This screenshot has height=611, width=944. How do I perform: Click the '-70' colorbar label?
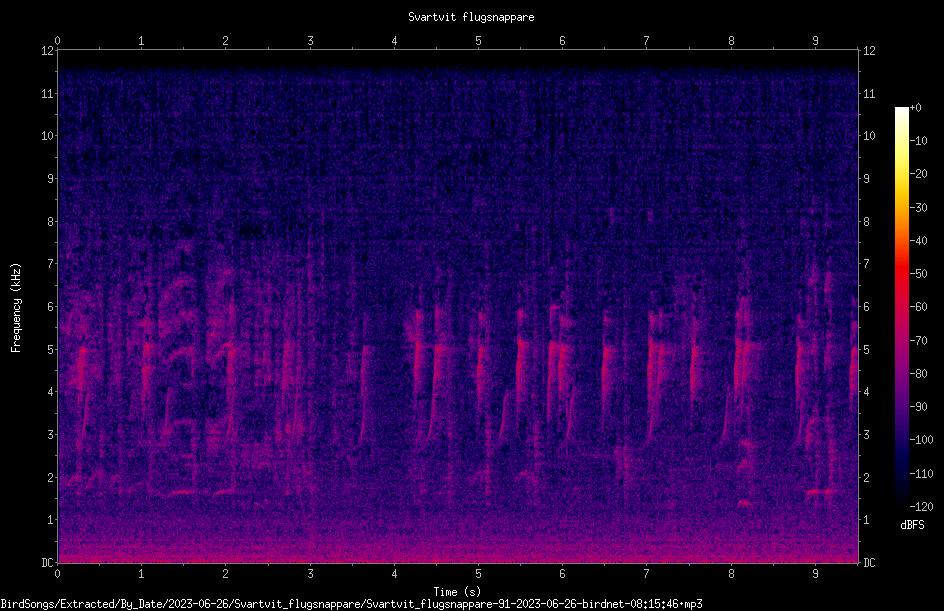coord(919,341)
